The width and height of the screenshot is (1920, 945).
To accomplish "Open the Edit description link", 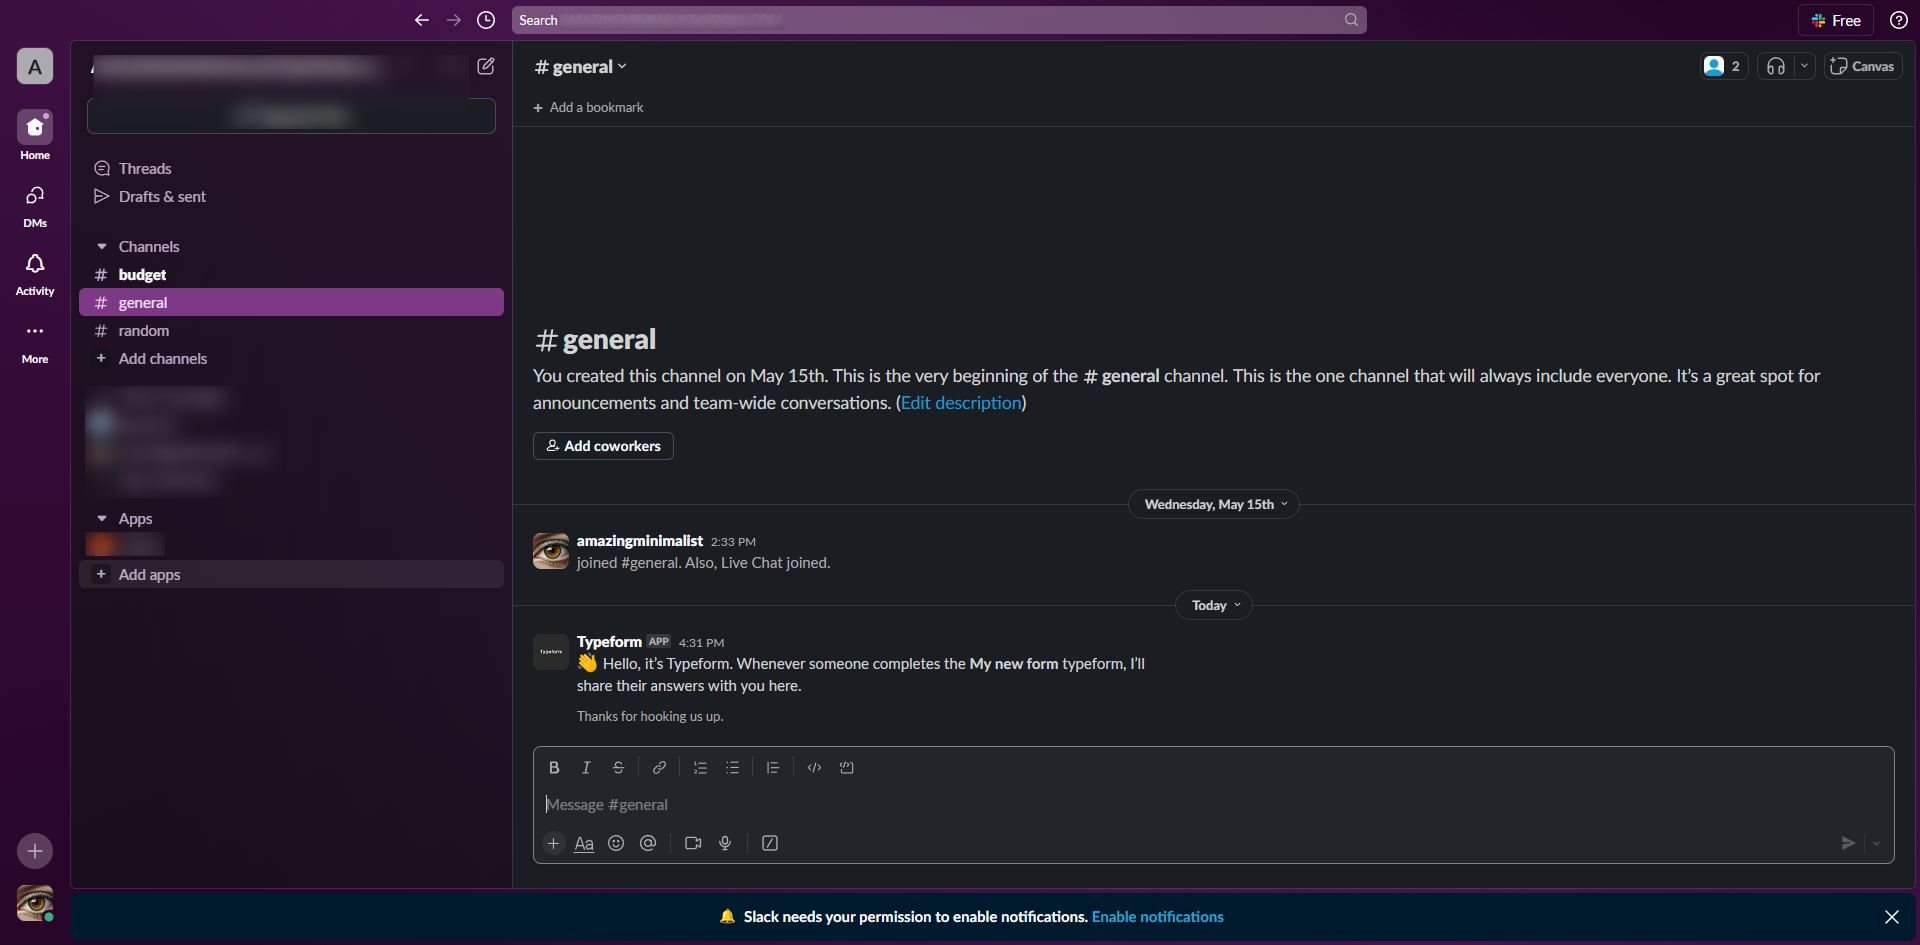I will 961,403.
